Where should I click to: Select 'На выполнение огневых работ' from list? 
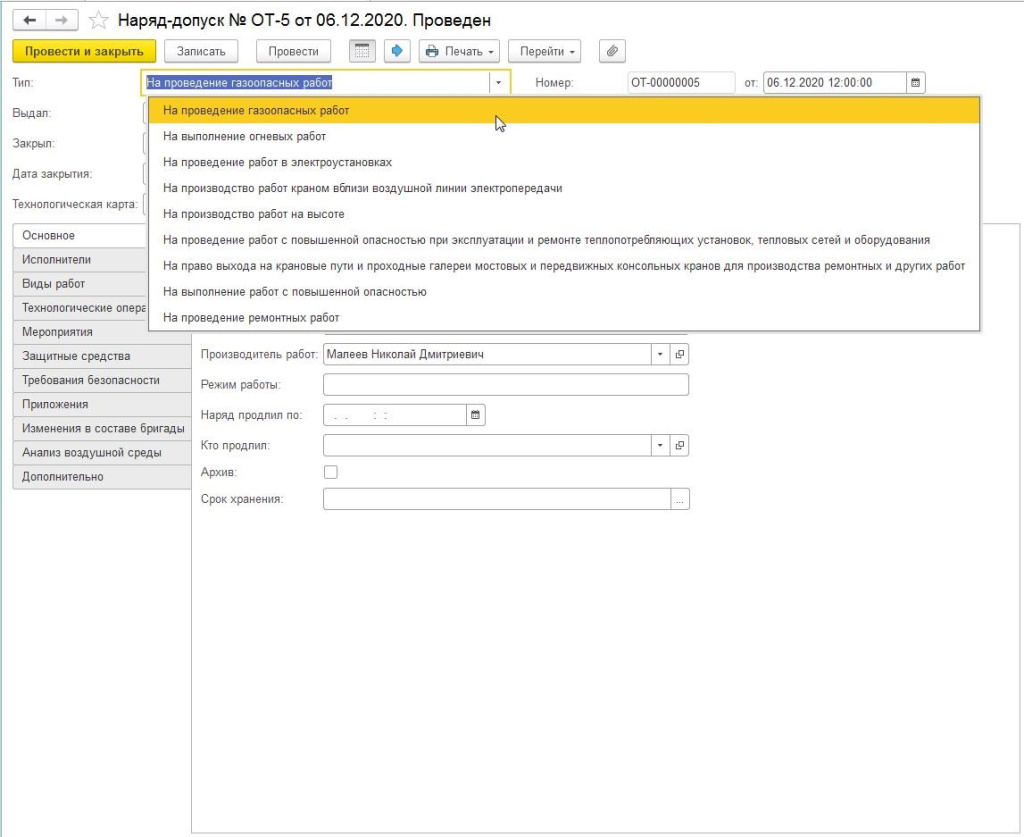(244, 136)
